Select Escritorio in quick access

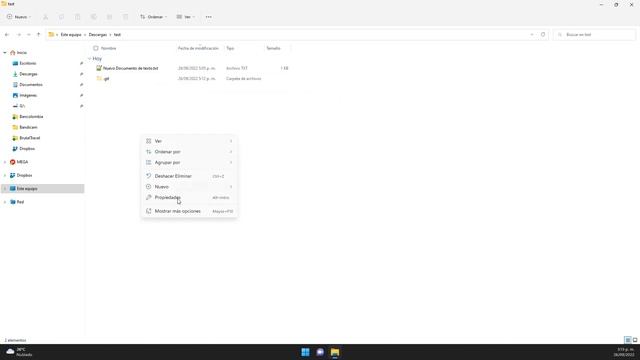pos(28,63)
